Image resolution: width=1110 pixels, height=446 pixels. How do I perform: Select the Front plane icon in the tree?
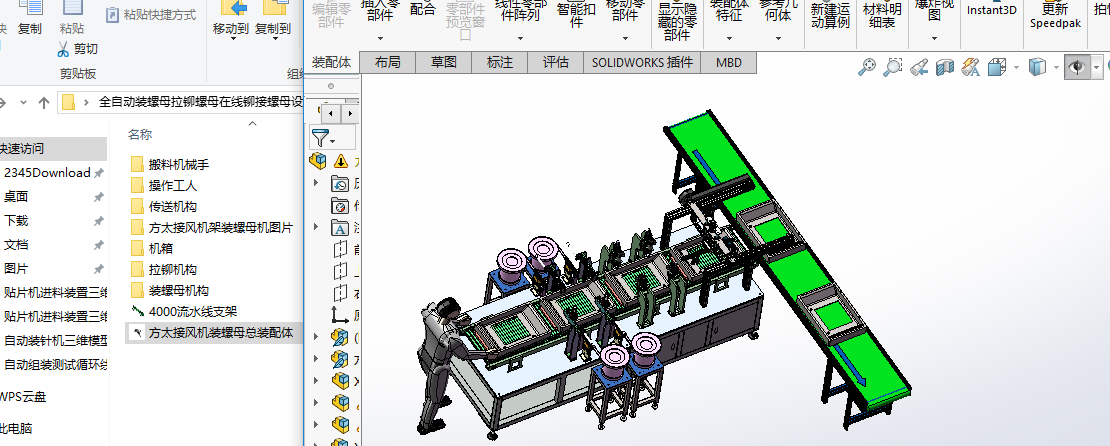tap(341, 249)
